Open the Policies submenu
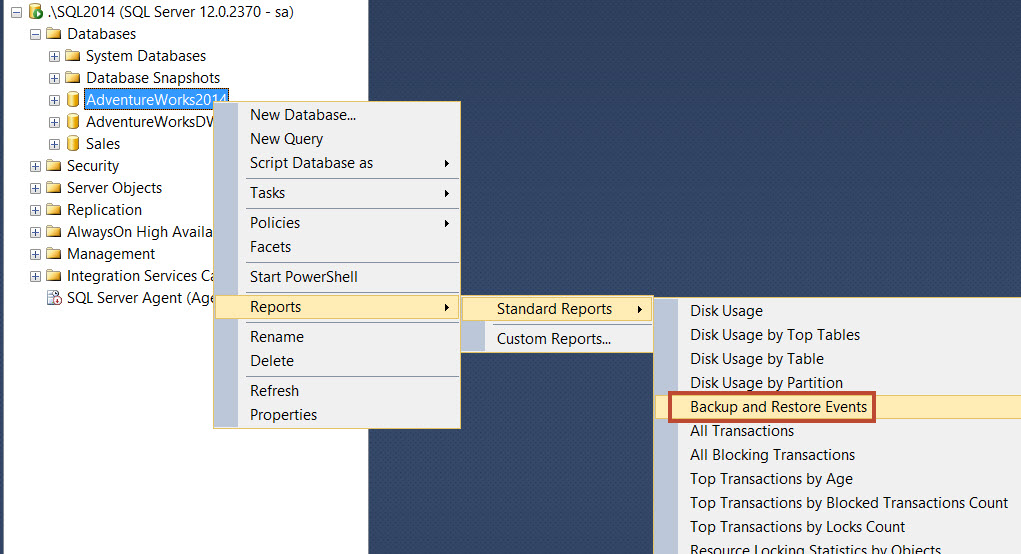The width and height of the screenshot is (1021, 554). pyautogui.click(x=337, y=223)
